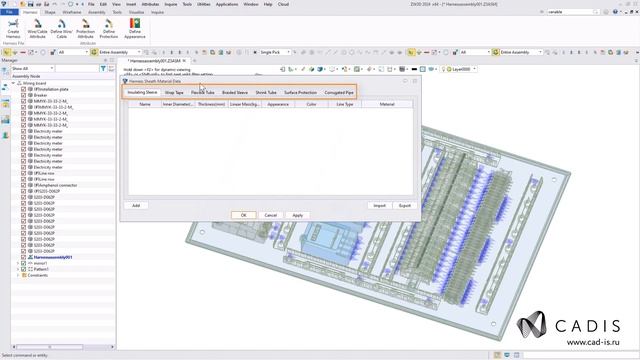Toggle the (IP)MMYK-33-33-2-M_ checkbox
640x360 pixels.
(x=23, y=107)
